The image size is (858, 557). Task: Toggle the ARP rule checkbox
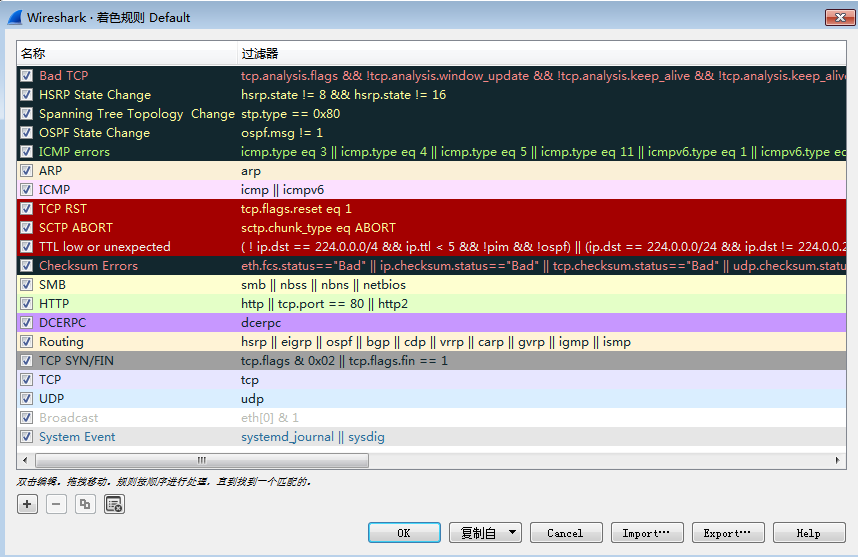26,171
